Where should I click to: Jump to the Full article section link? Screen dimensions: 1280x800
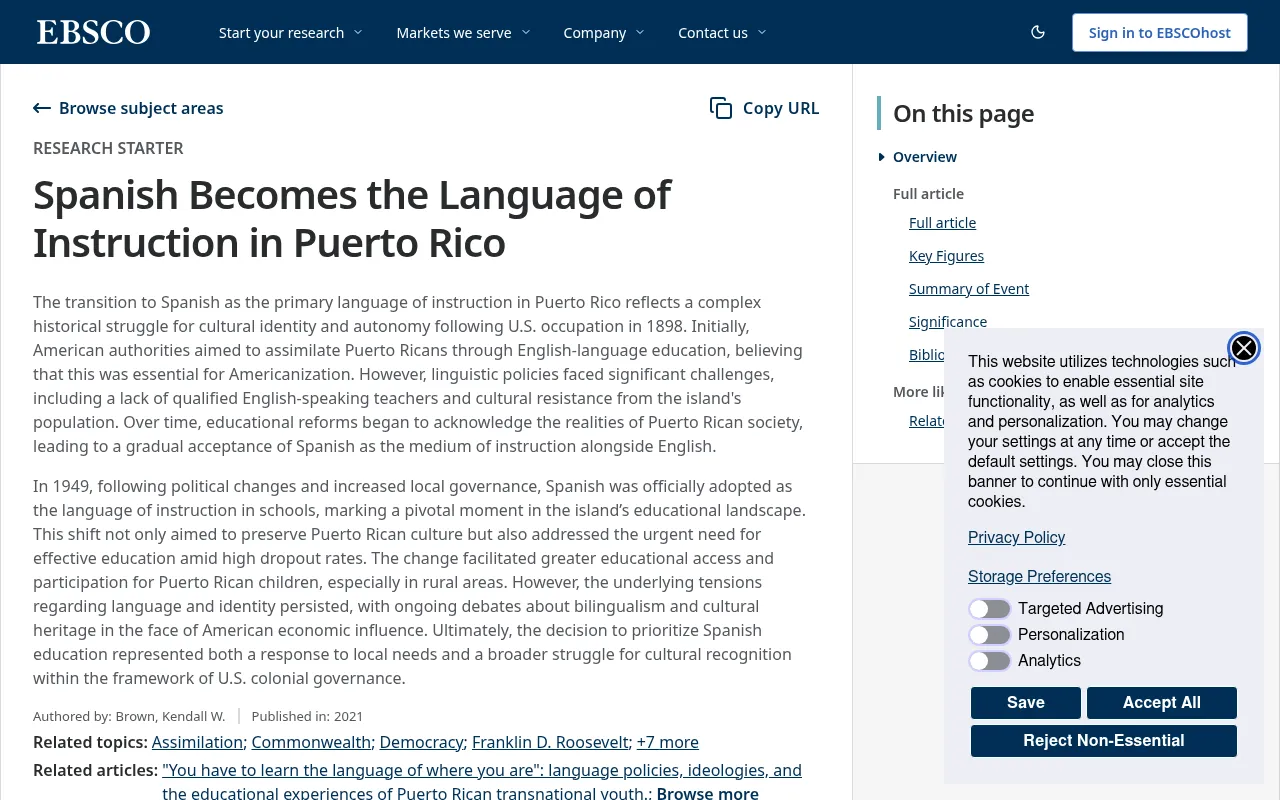[942, 223]
